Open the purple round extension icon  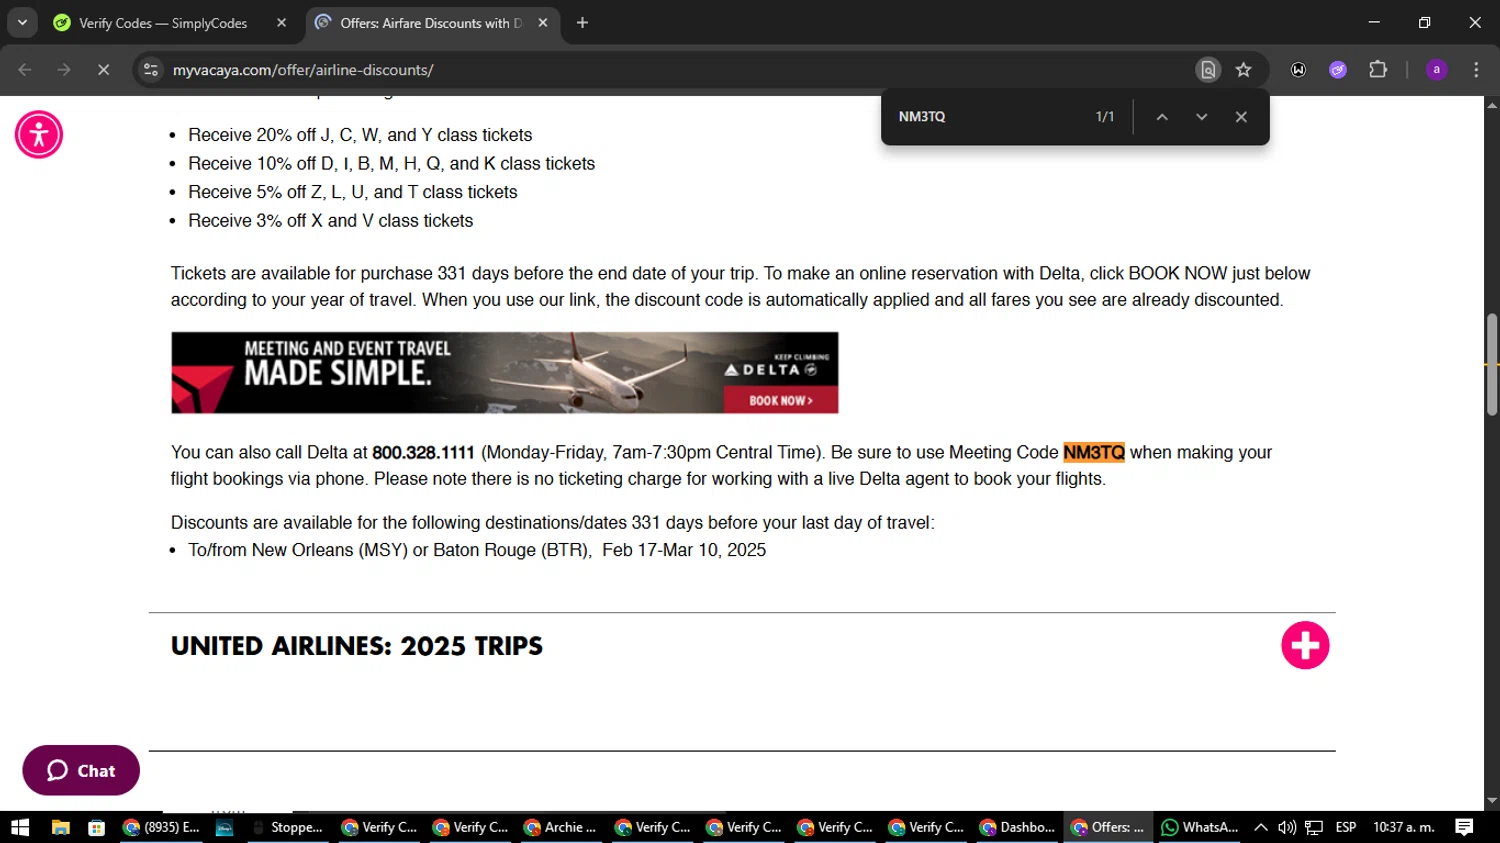coord(1338,70)
